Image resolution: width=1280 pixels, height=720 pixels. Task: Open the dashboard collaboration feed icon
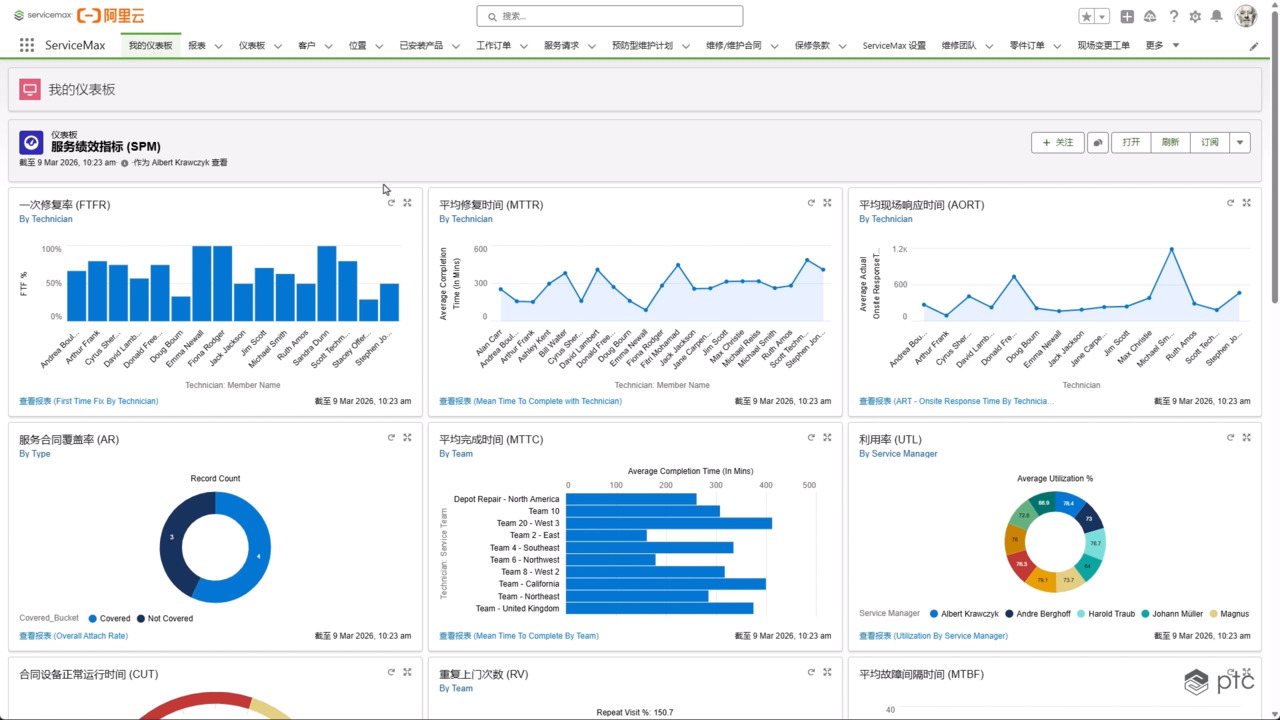point(1098,143)
